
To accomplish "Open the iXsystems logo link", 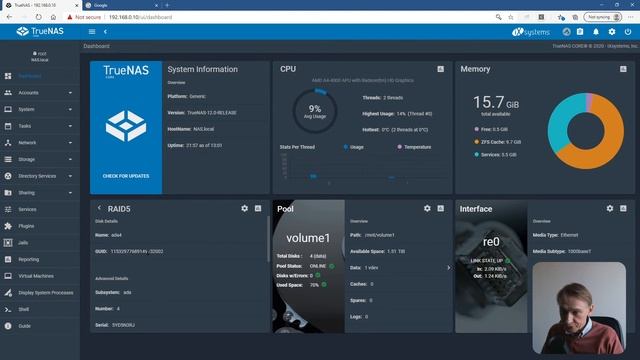I will [531, 32].
